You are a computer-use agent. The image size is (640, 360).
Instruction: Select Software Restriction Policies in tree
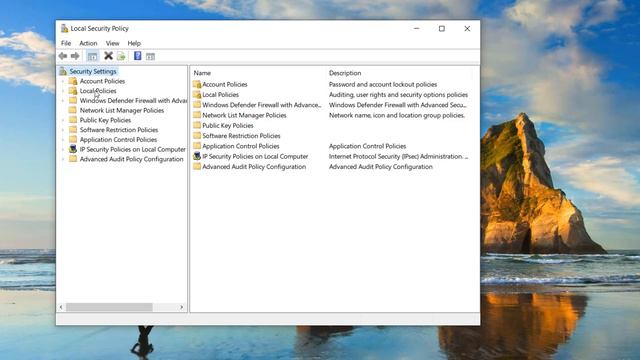(x=119, y=130)
